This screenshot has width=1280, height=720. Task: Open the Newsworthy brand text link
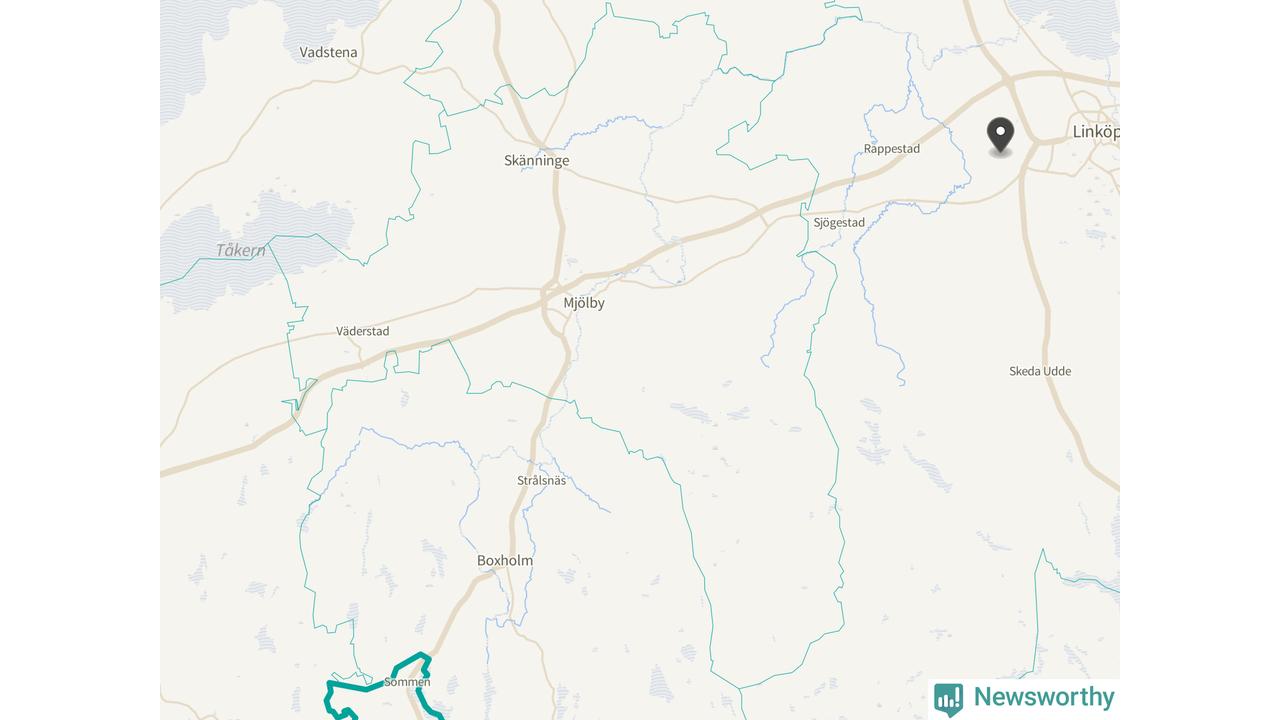[1044, 697]
